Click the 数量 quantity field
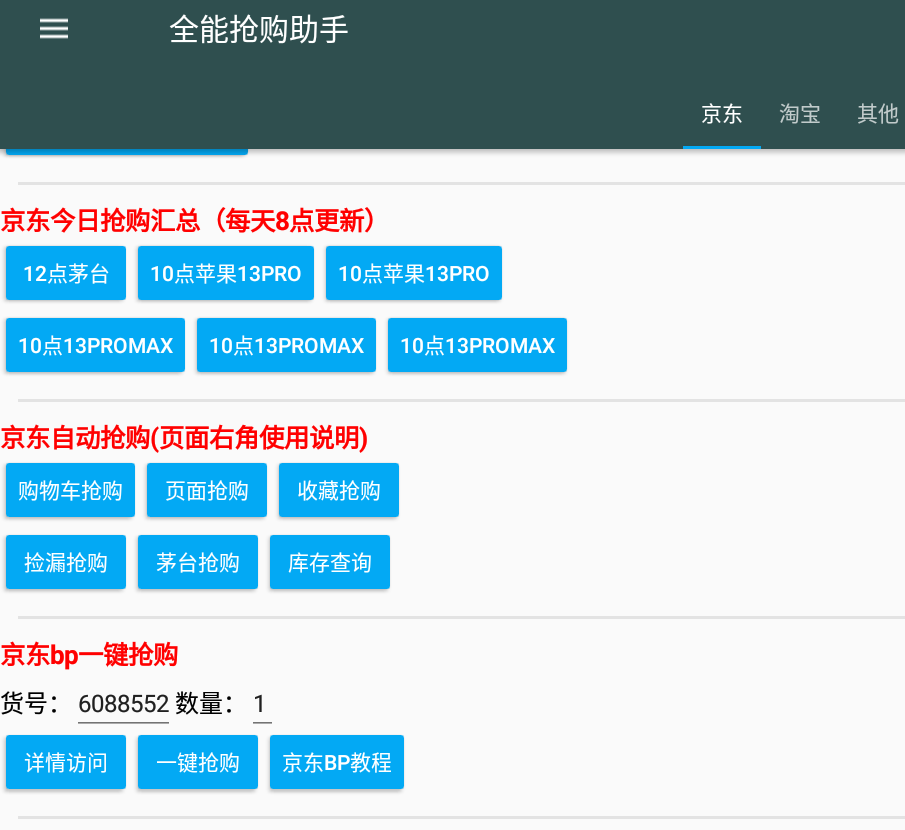The image size is (905, 830). click(260, 703)
